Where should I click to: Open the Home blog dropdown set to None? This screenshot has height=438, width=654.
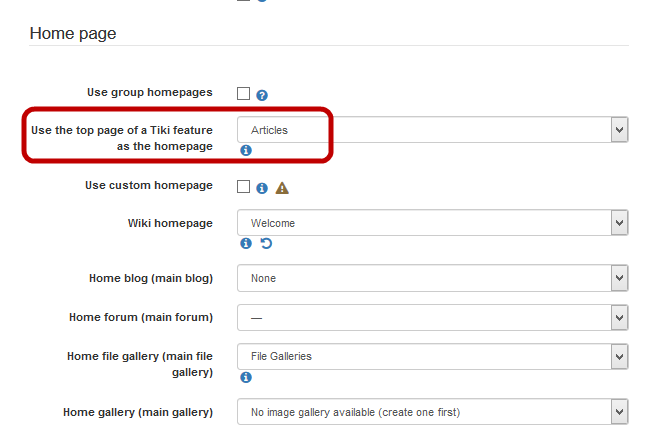click(x=432, y=278)
